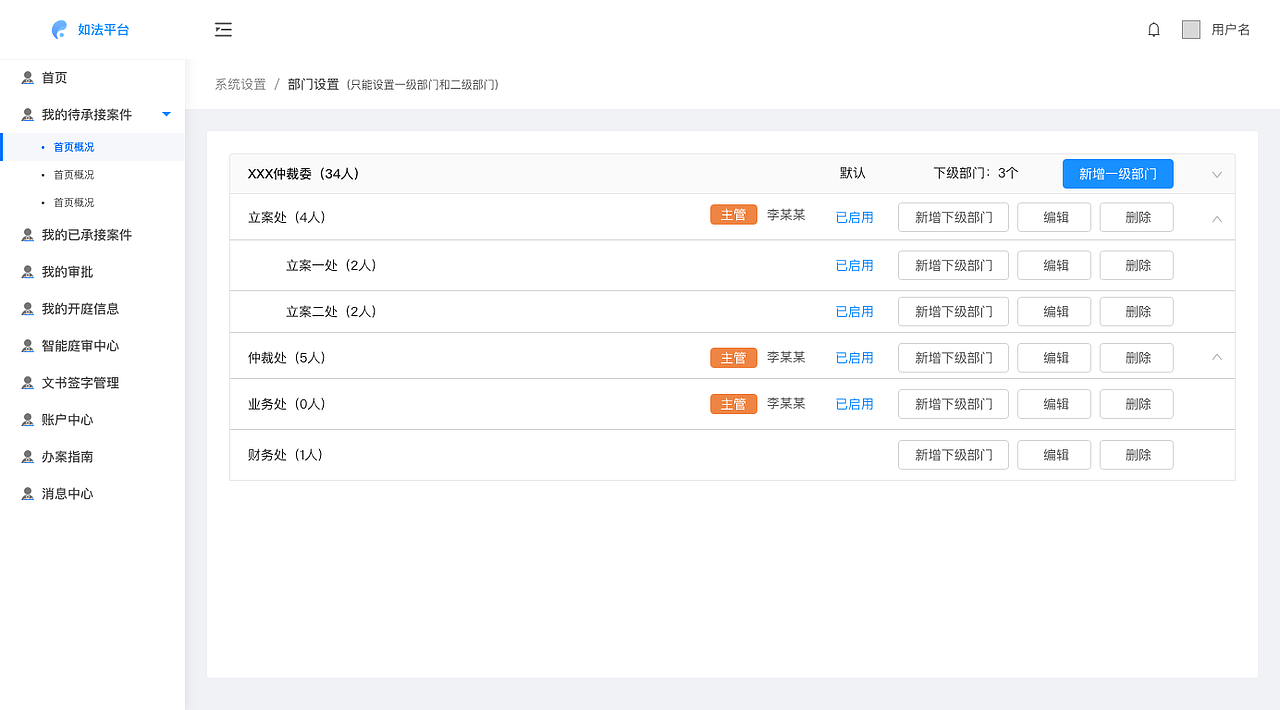Viewport: 1280px width, 710px height.
Task: Click the 消息中心 sidebar icon
Action: (28, 494)
